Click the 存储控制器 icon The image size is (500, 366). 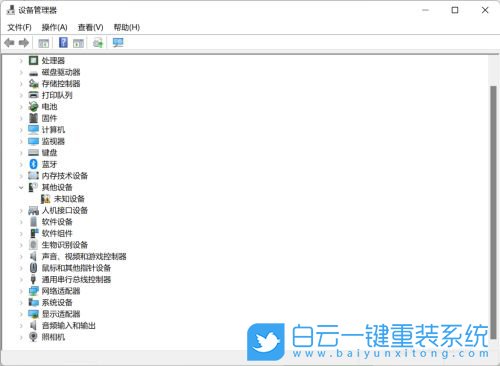(x=33, y=83)
